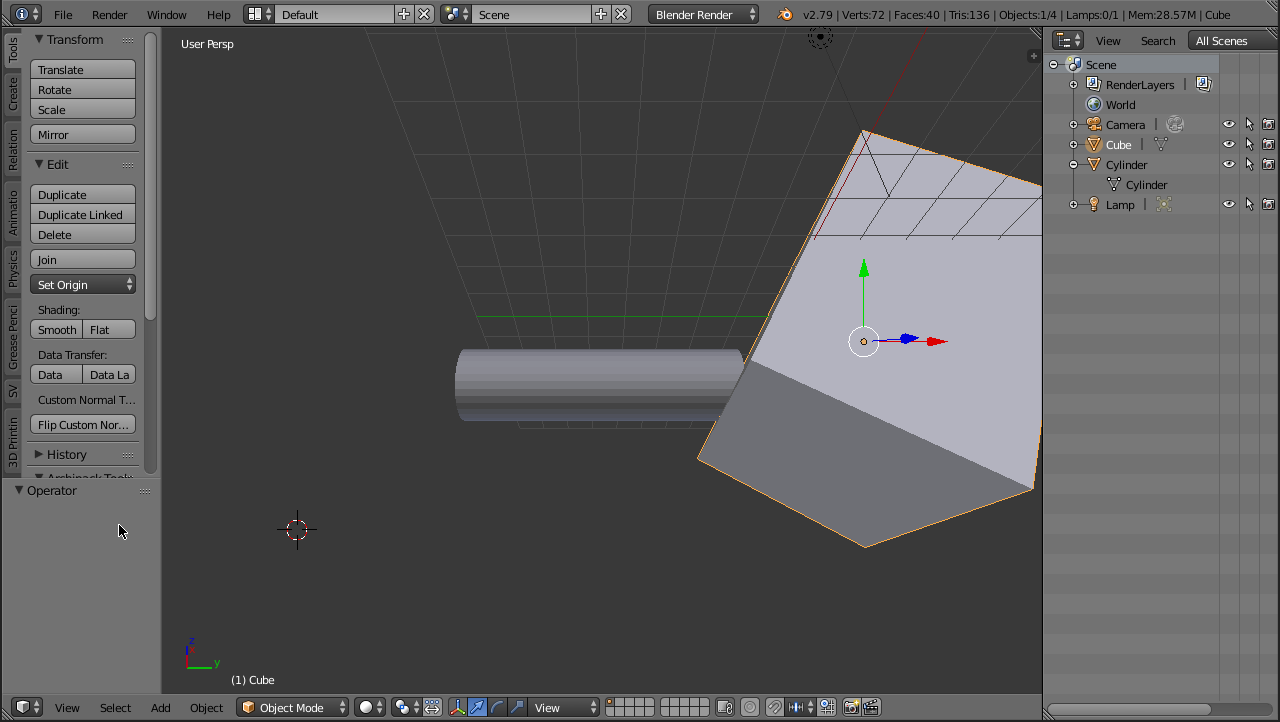
Task: Click the RenderLayers icon in outliner
Action: point(1094,84)
